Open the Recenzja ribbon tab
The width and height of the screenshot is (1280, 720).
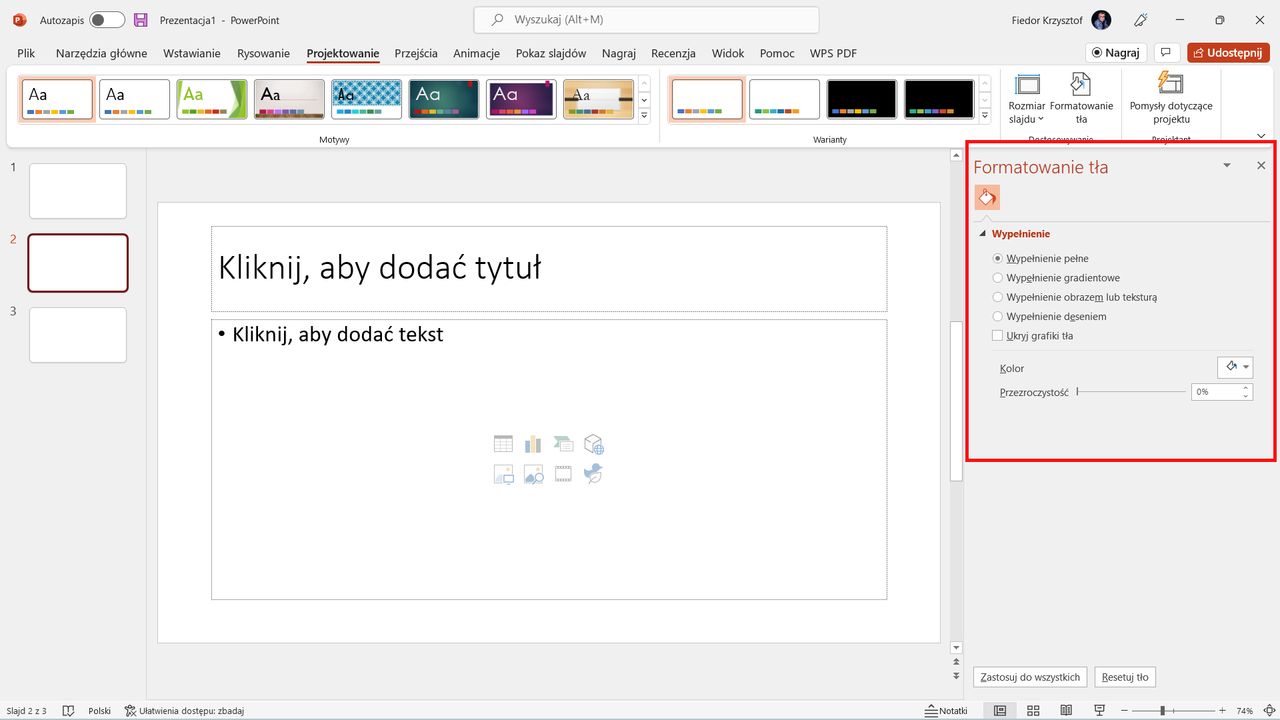(673, 53)
